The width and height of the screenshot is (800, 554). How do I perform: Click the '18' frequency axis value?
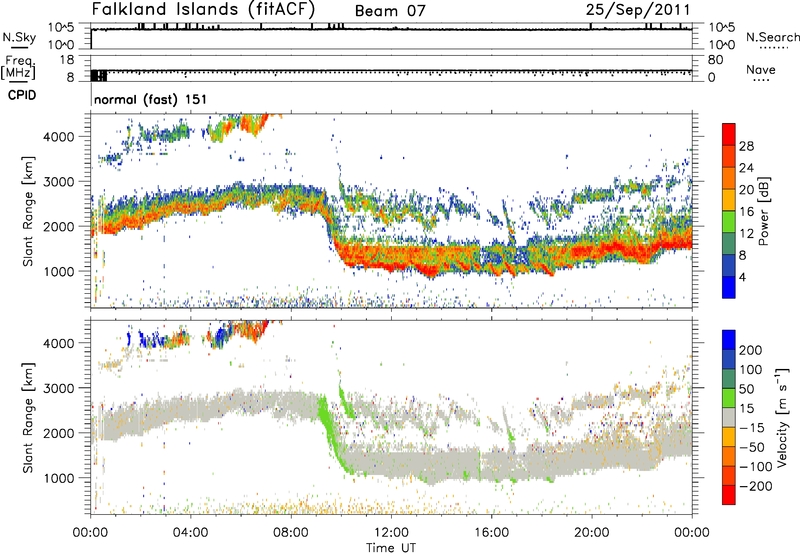(67, 60)
